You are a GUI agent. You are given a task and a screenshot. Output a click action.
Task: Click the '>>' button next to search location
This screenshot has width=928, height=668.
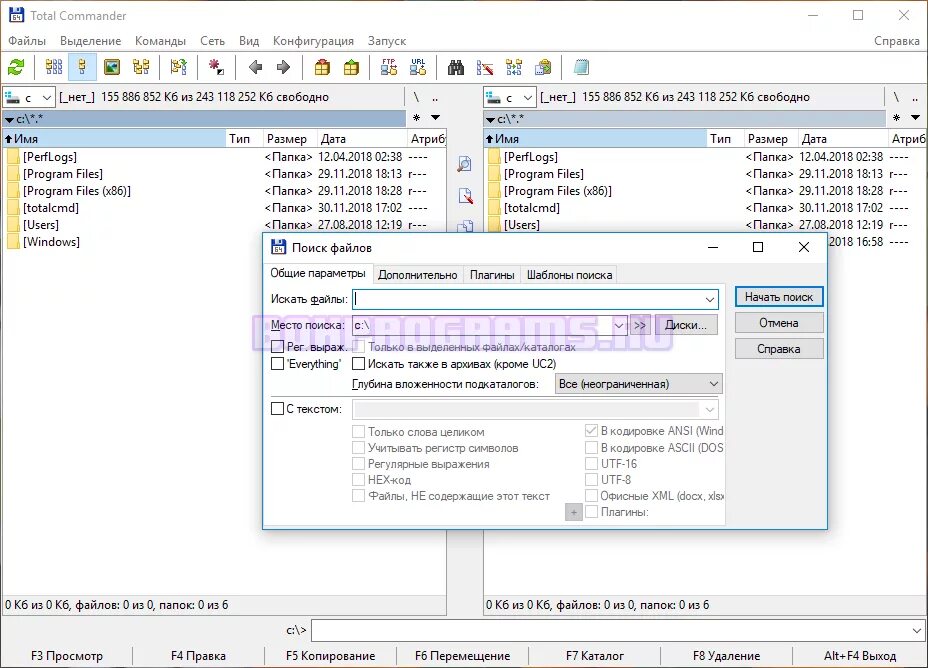(x=640, y=325)
